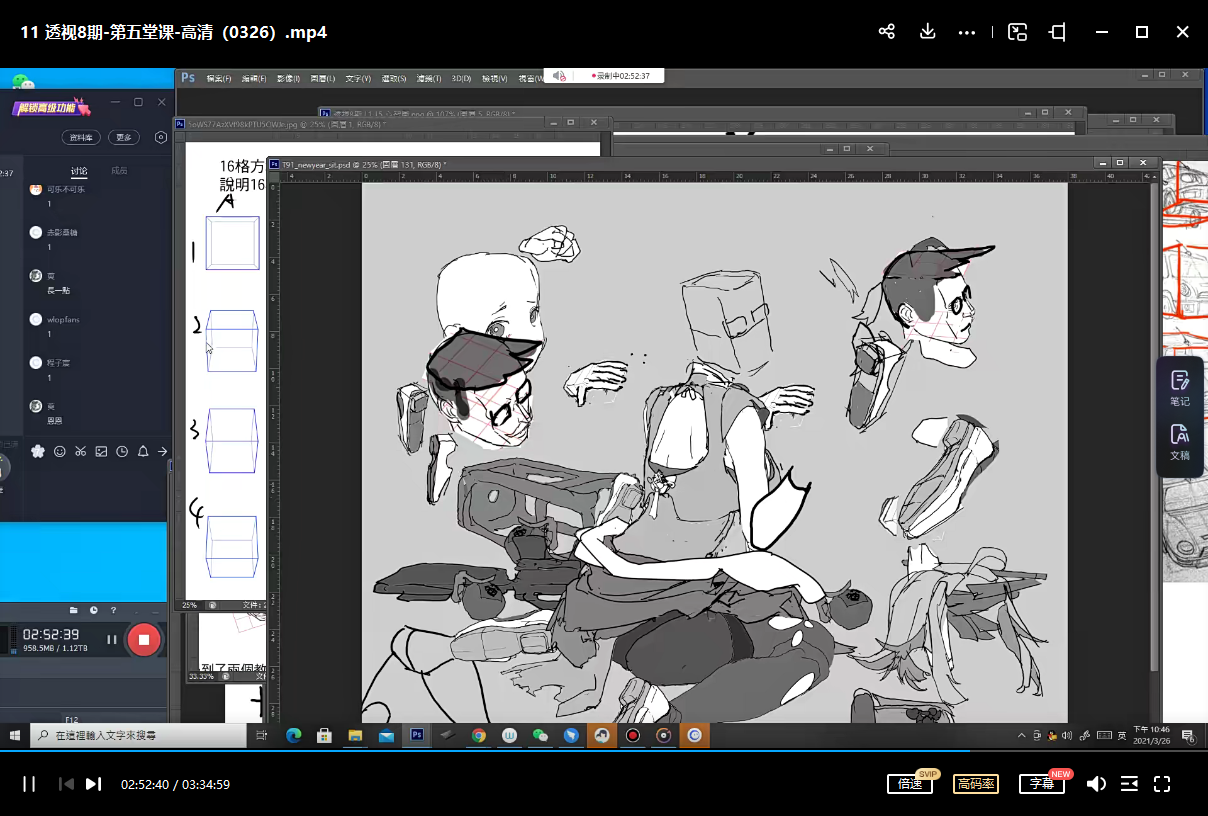This screenshot has width=1208, height=816.
Task: Click the 25% zoom field of jpg document
Action: click(190, 605)
